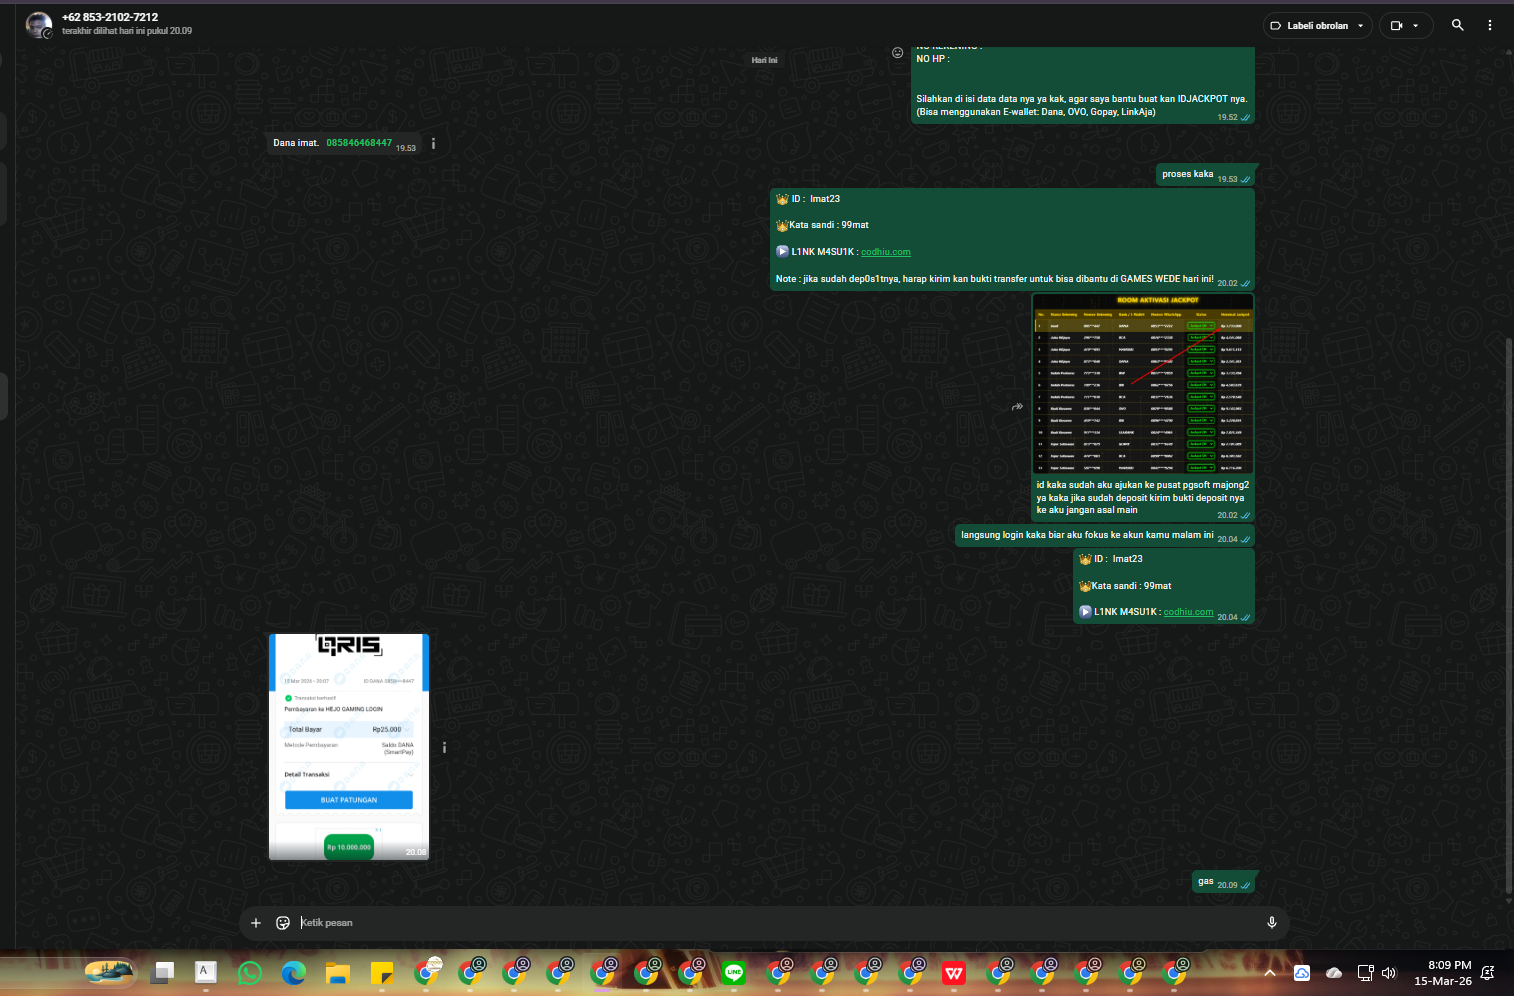Viewport: 1514px width, 996px height.
Task: Open the codhiu.com link in the 20.02 message
Action: click(886, 252)
